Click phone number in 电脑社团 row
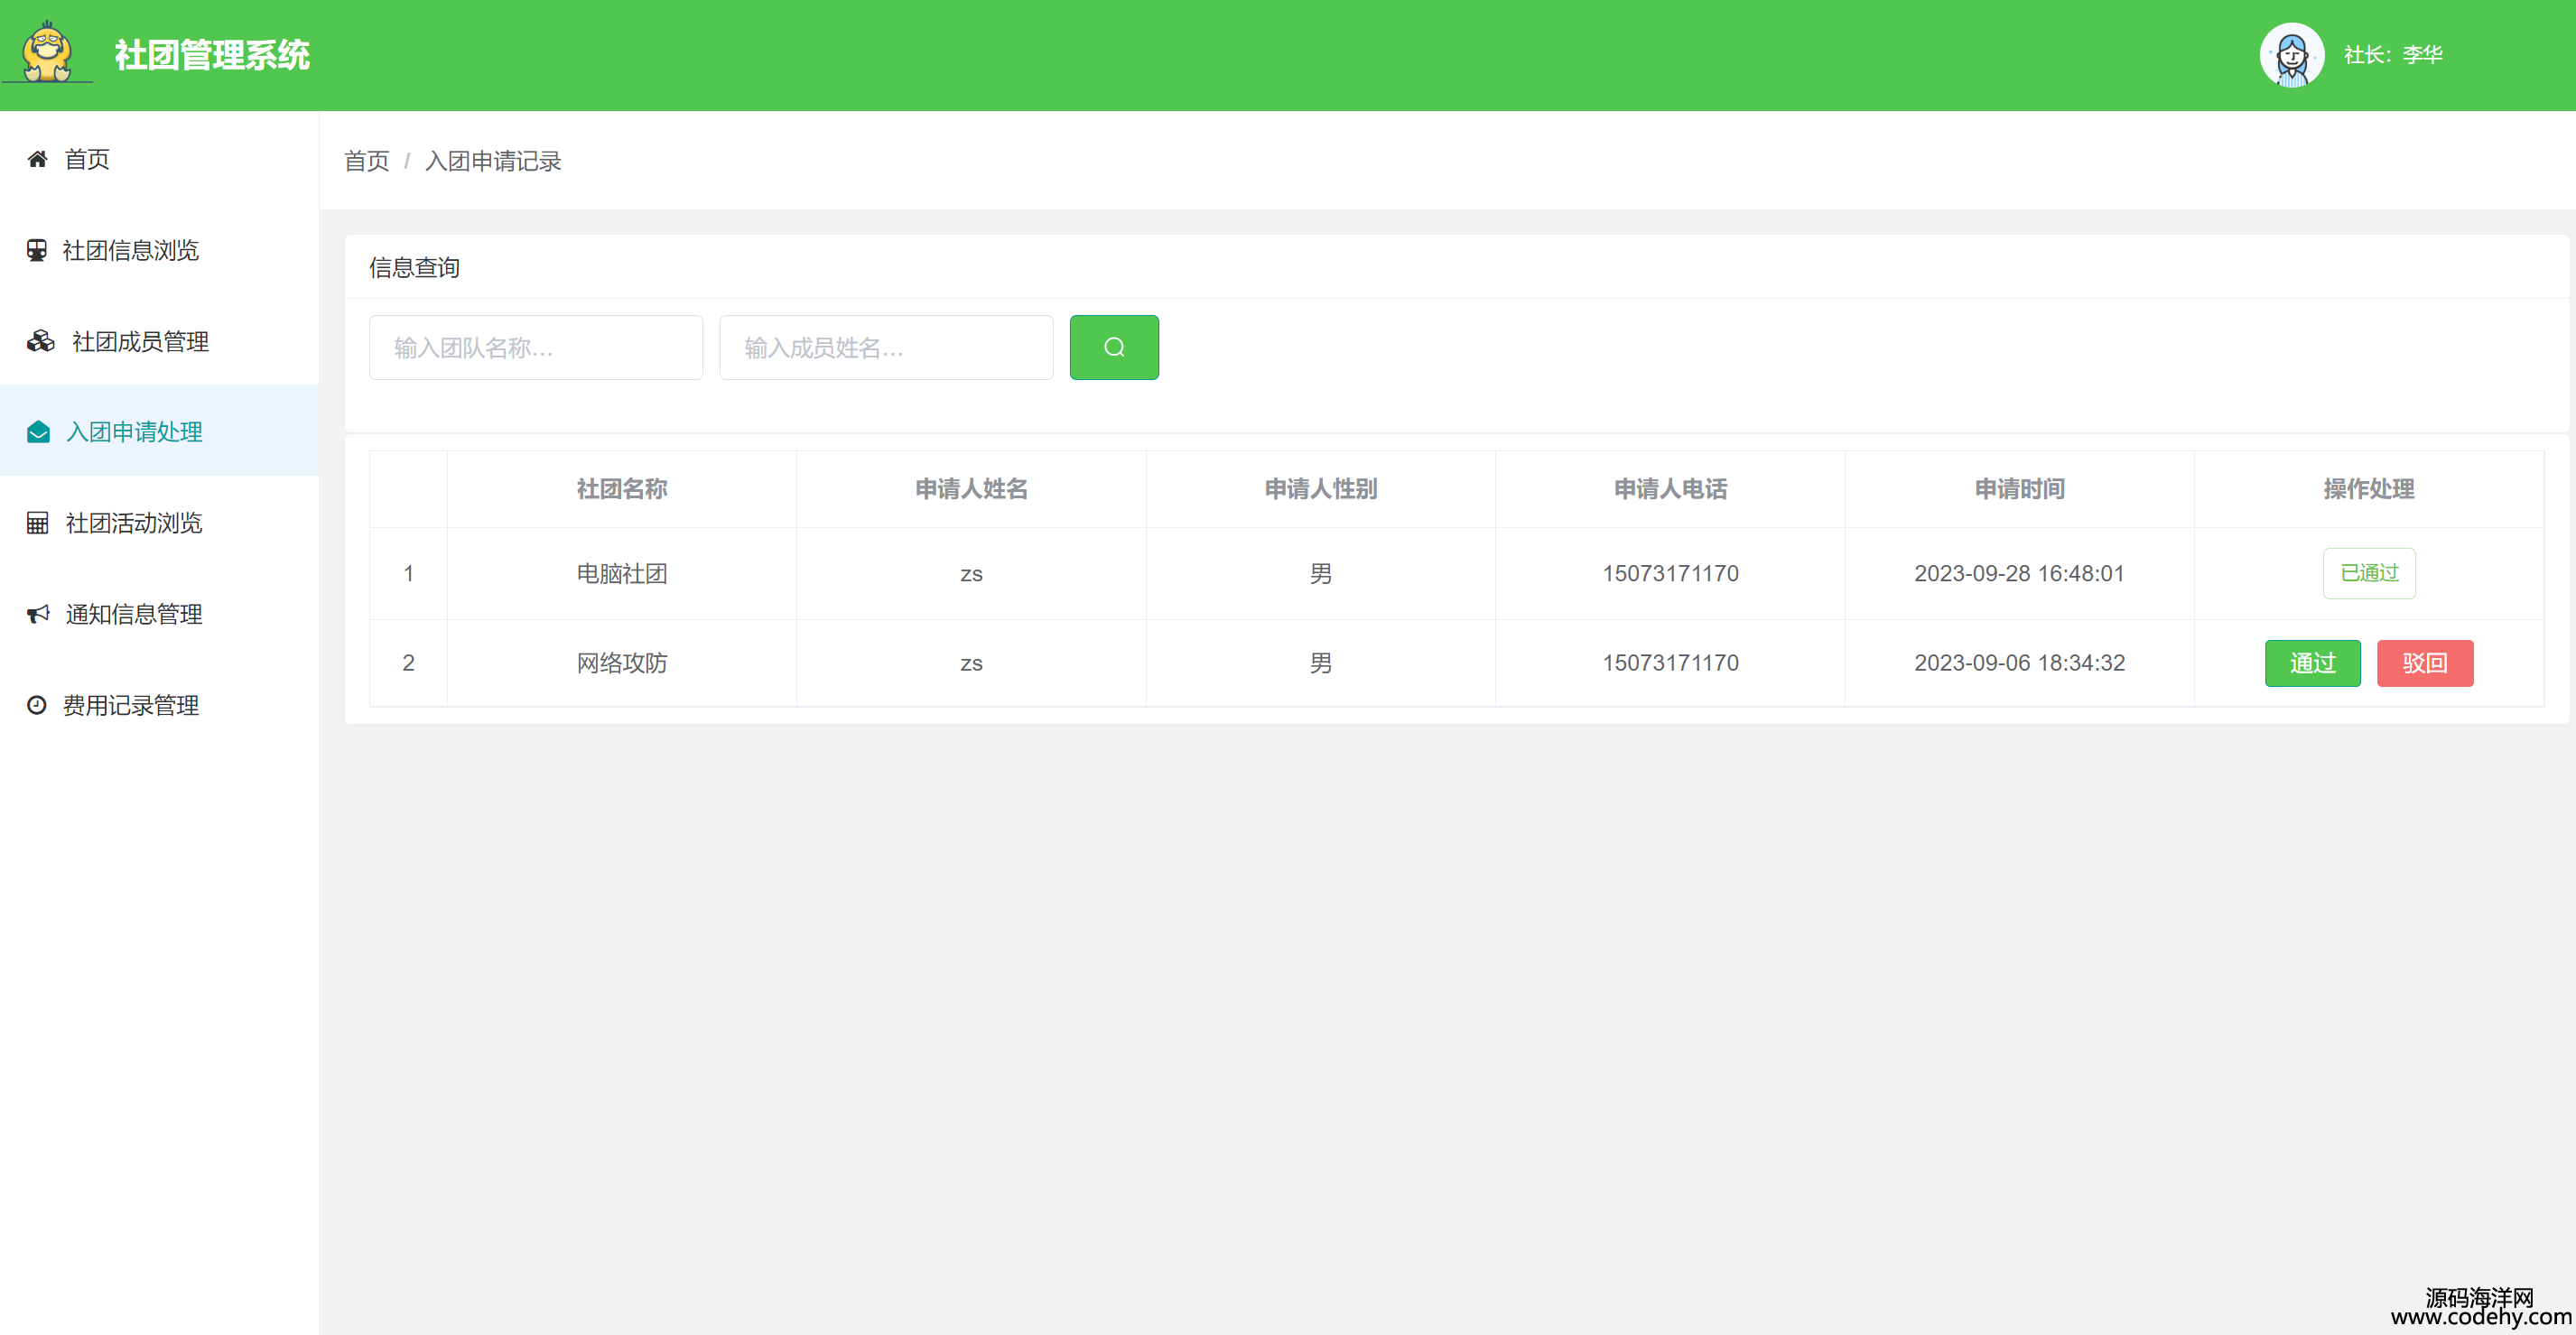The height and width of the screenshot is (1335, 2576). tap(1670, 573)
